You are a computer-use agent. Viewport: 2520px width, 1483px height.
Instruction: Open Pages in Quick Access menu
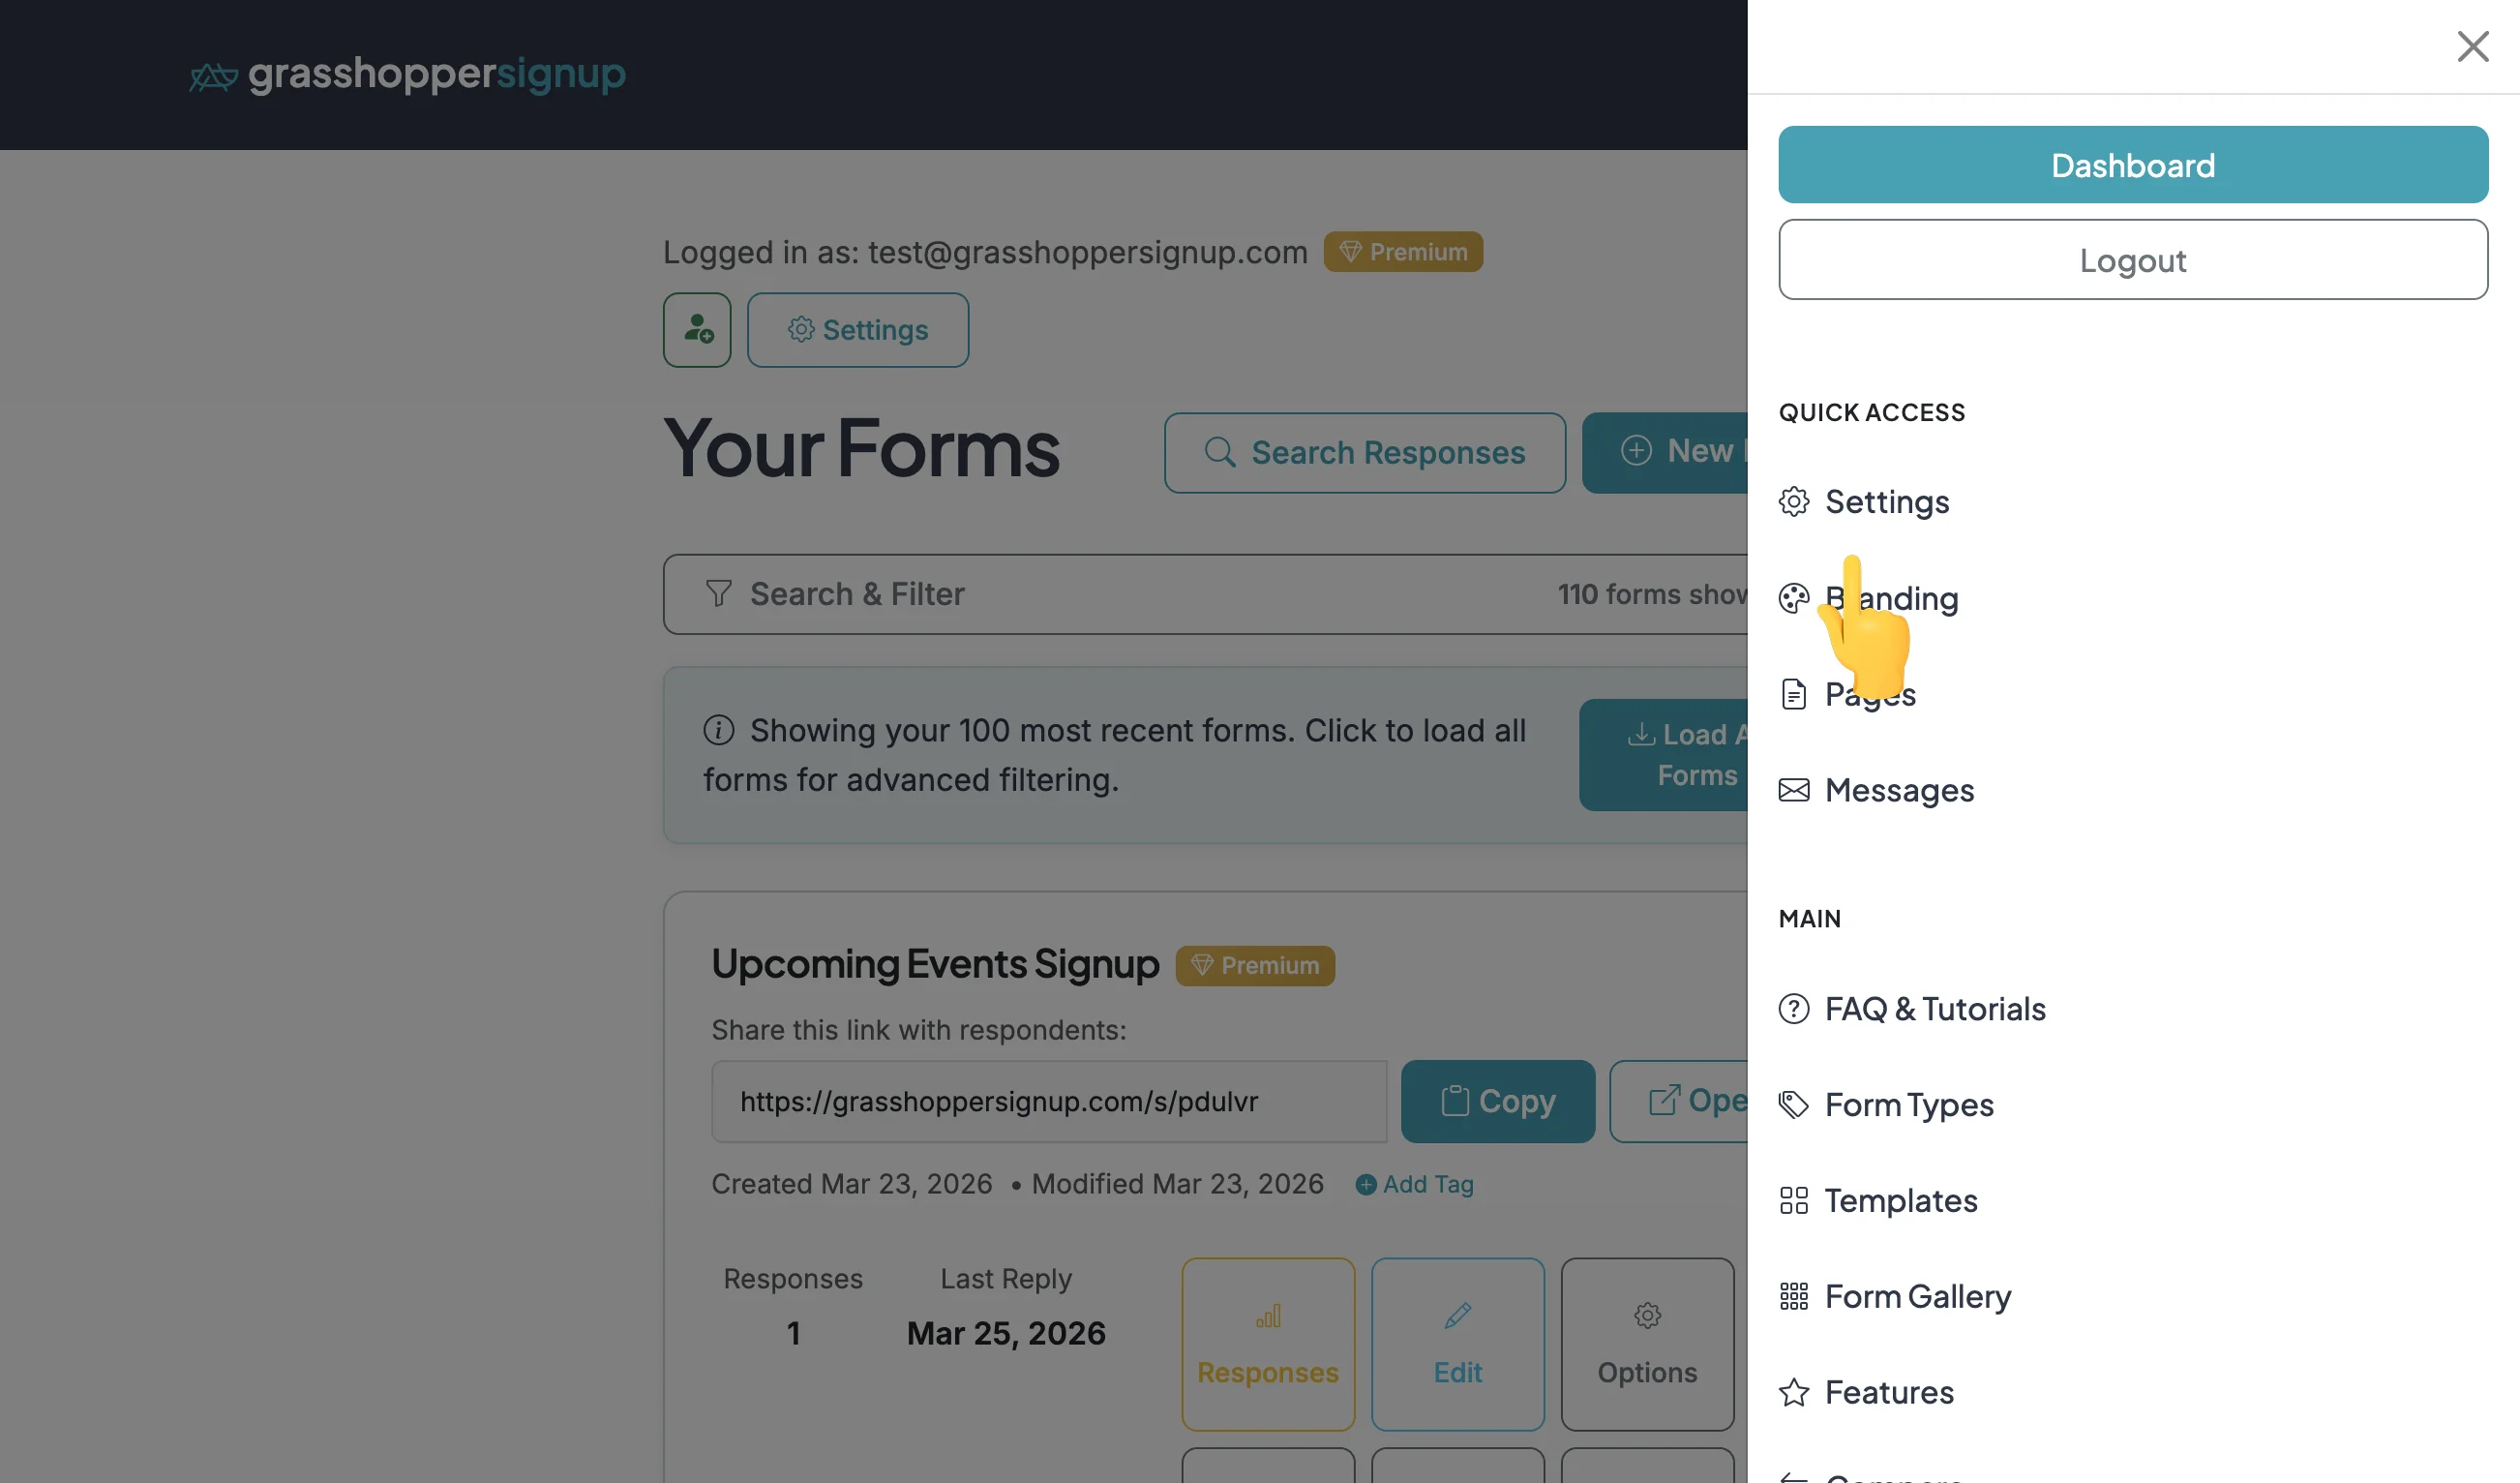pos(1870,694)
